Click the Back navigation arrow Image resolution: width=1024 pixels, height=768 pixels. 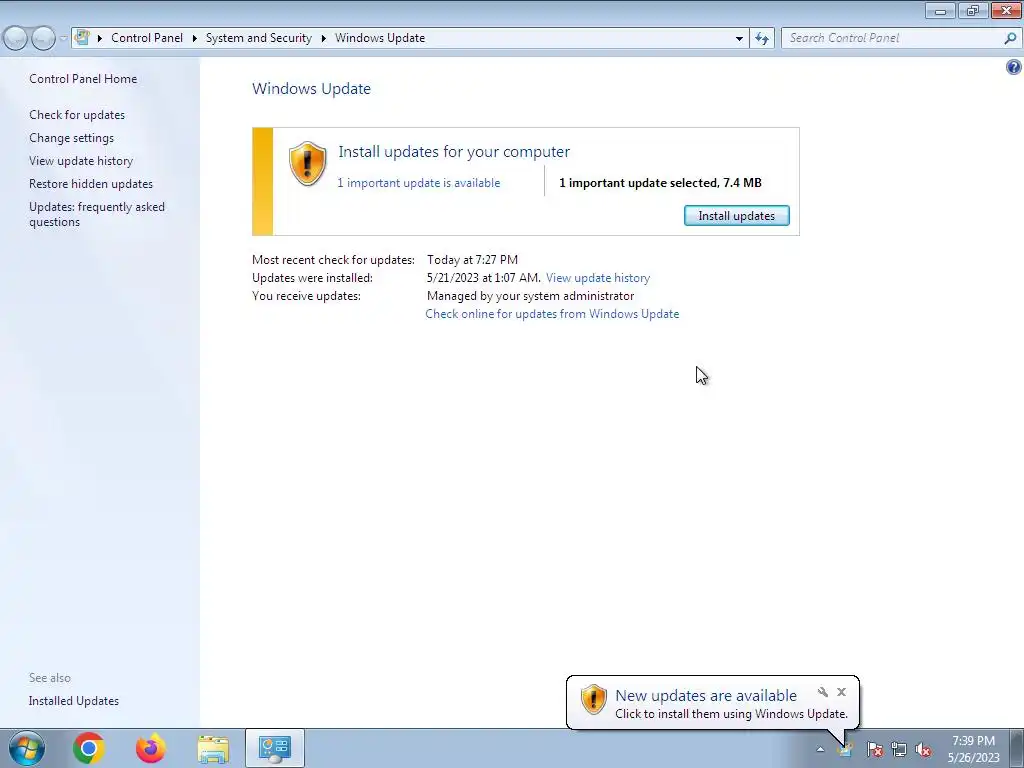[x=16, y=39]
